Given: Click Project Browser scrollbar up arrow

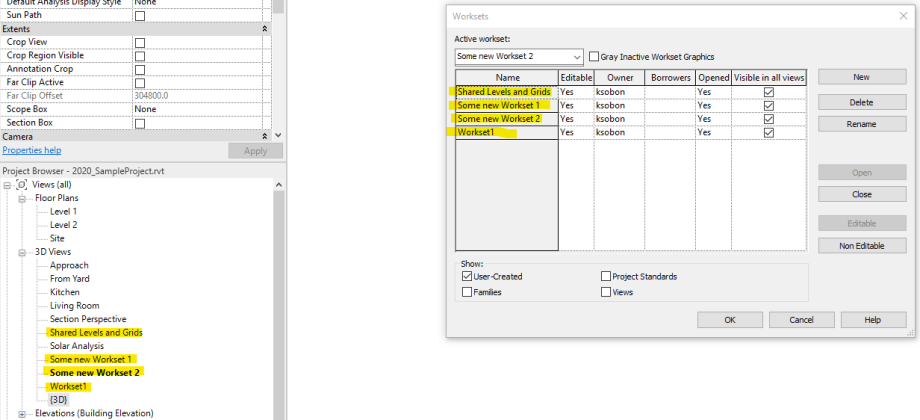Looking at the screenshot, I should pyautogui.click(x=279, y=185).
